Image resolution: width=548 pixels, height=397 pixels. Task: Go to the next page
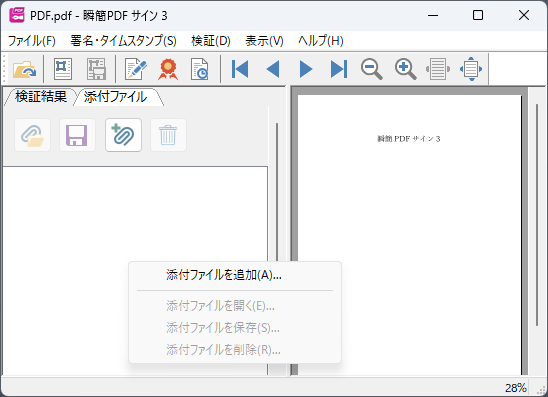[306, 69]
